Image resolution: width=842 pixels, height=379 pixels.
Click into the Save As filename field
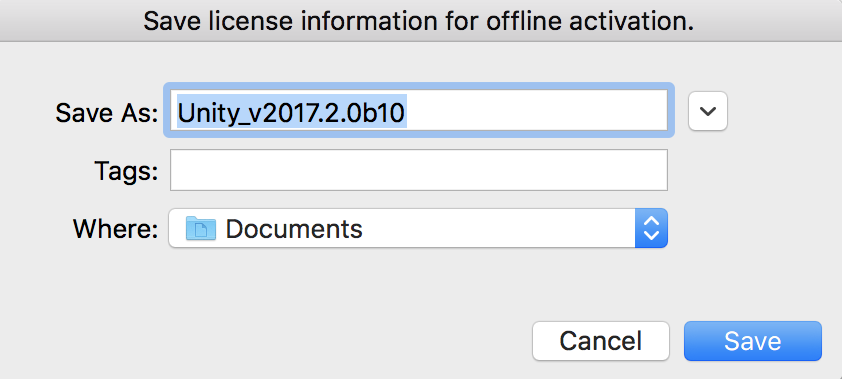click(x=419, y=110)
